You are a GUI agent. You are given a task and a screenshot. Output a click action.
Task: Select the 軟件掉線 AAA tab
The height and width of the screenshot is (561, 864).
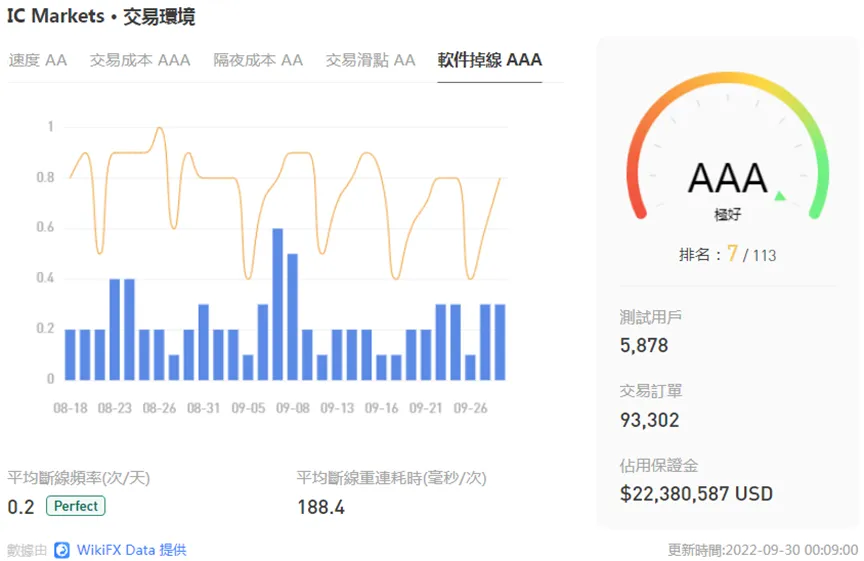(490, 60)
